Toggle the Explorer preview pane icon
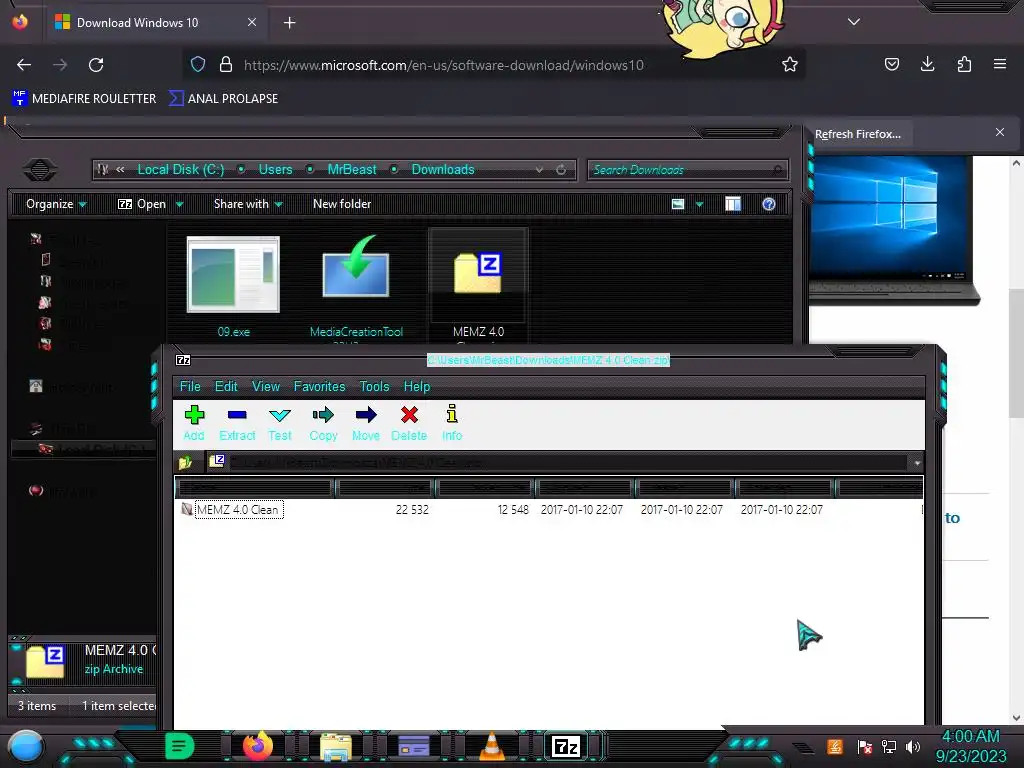 (x=733, y=204)
